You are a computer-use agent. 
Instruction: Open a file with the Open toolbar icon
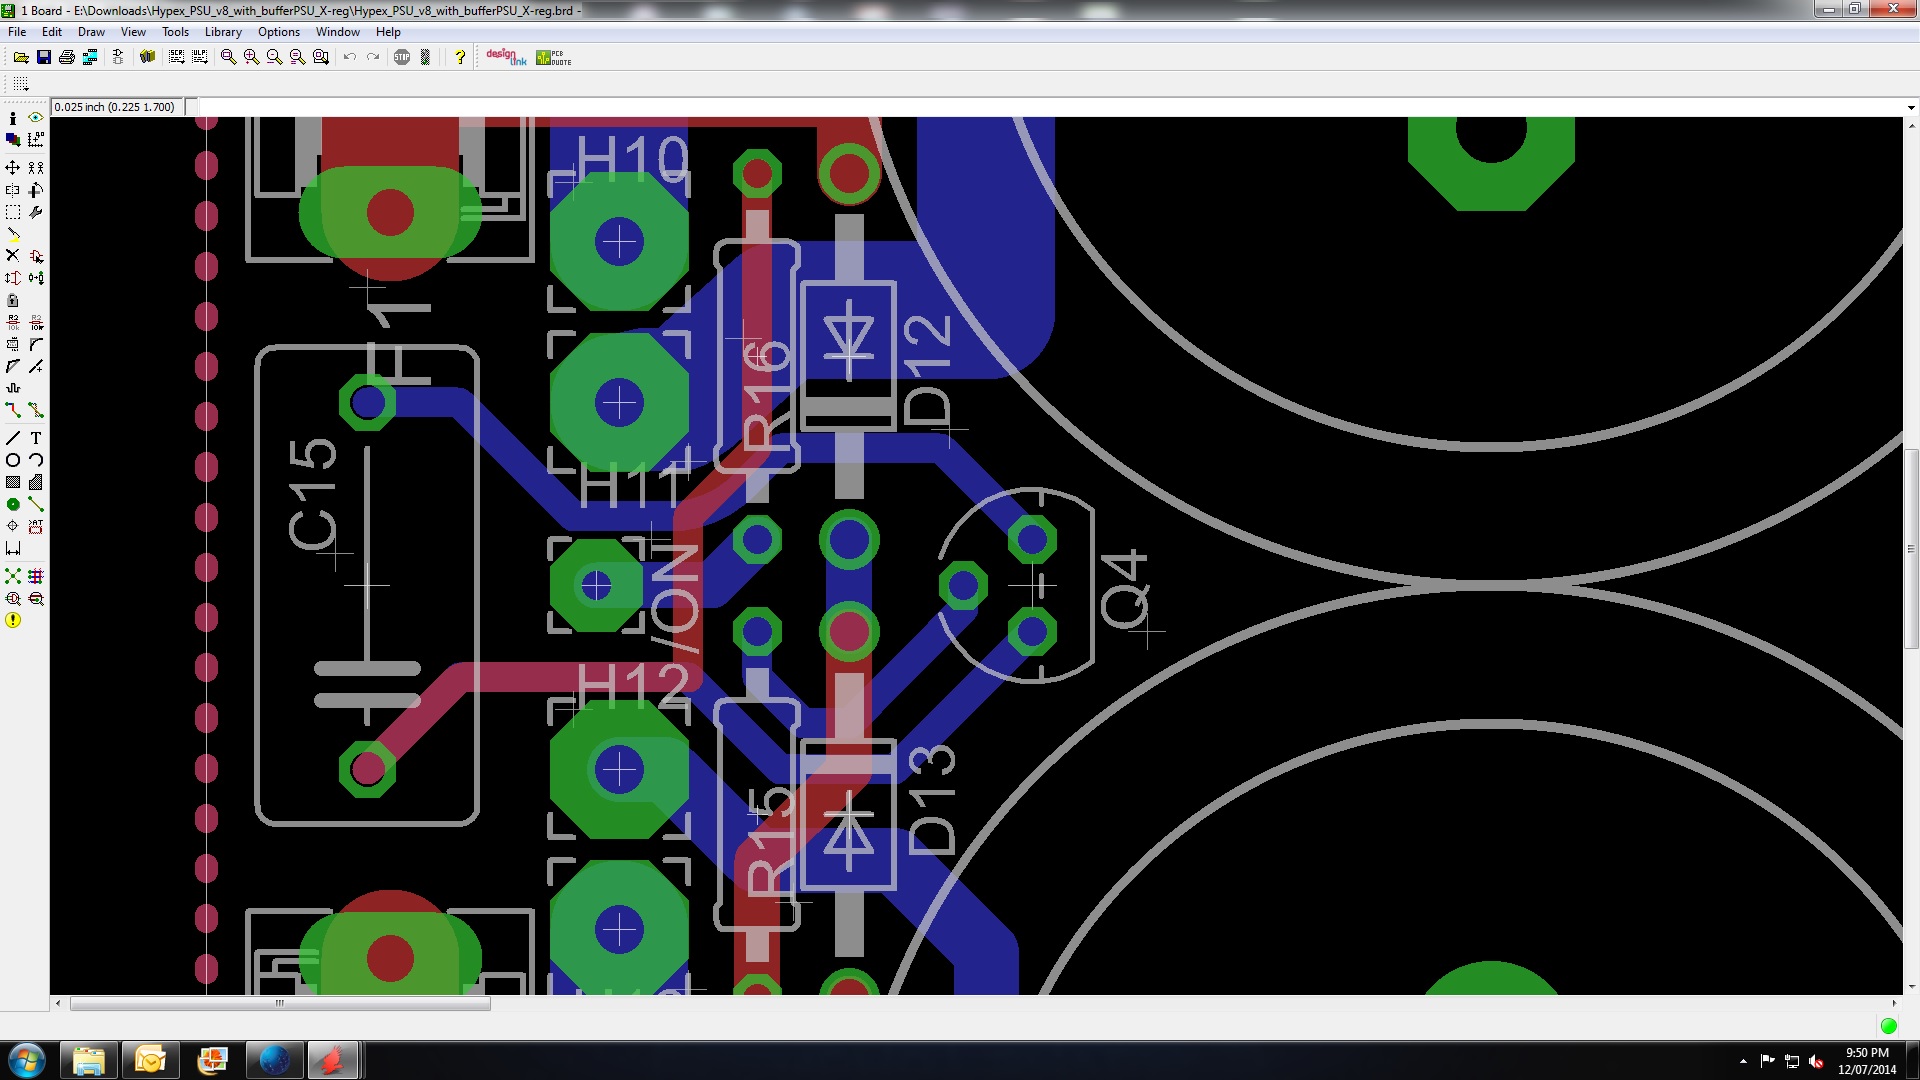click(x=20, y=57)
